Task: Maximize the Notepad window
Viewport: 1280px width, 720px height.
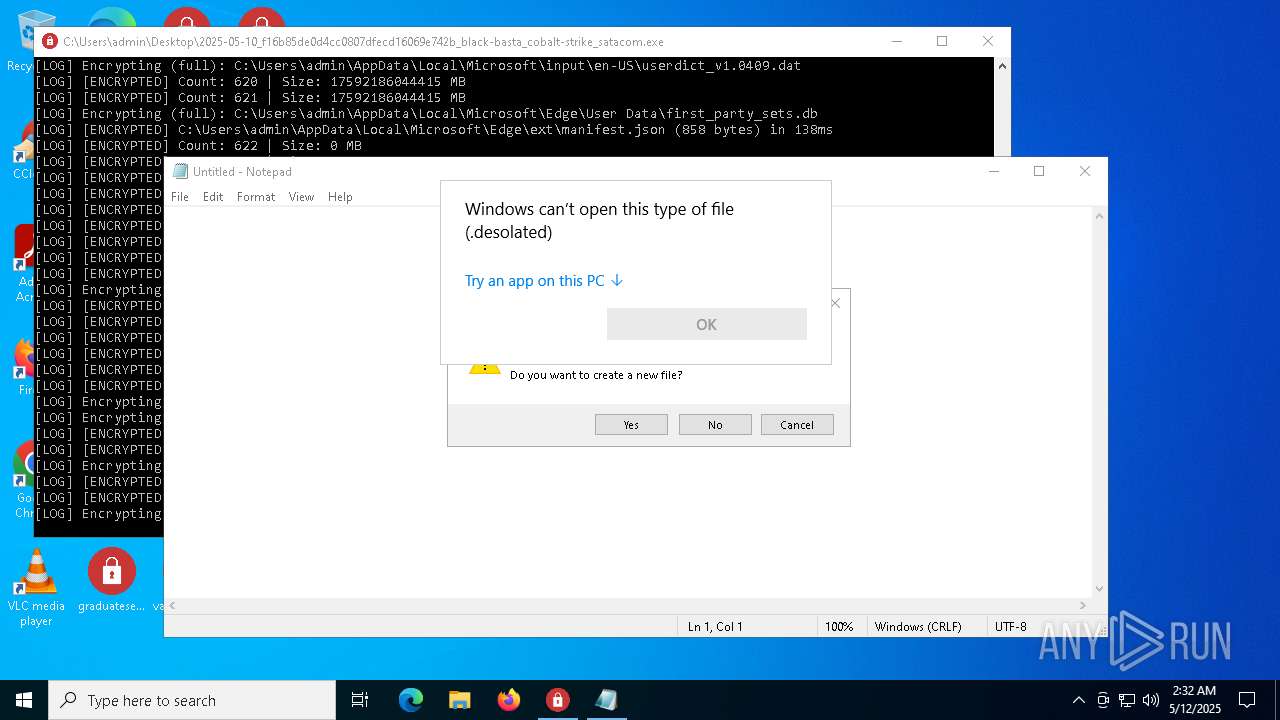Action: (1039, 171)
